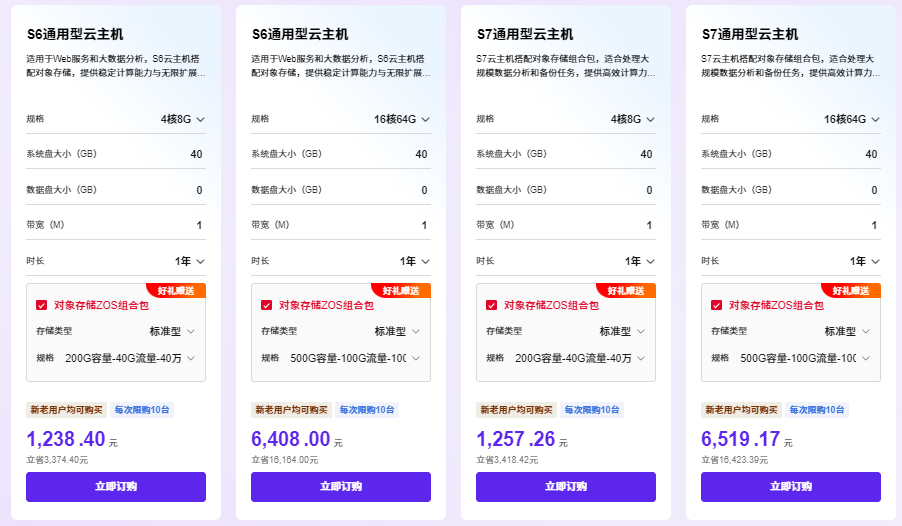Click the 好礼赠送 badge on the S7 4核8G card

(x=626, y=291)
